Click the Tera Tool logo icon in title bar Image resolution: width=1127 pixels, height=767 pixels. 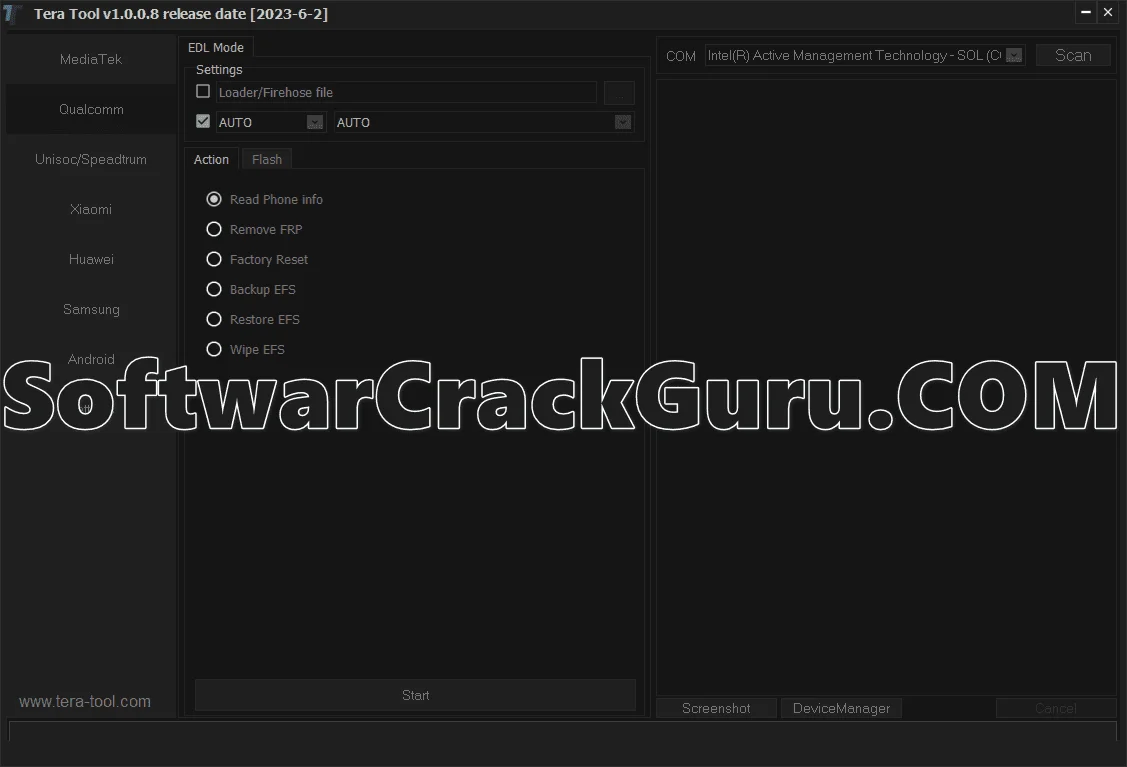point(12,14)
